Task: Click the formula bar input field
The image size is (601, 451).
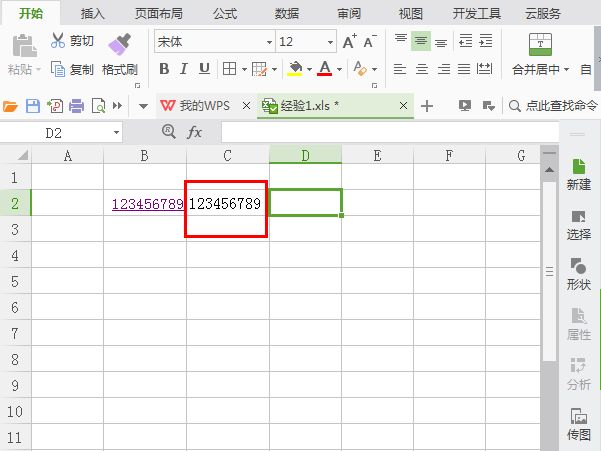Action: [390, 133]
